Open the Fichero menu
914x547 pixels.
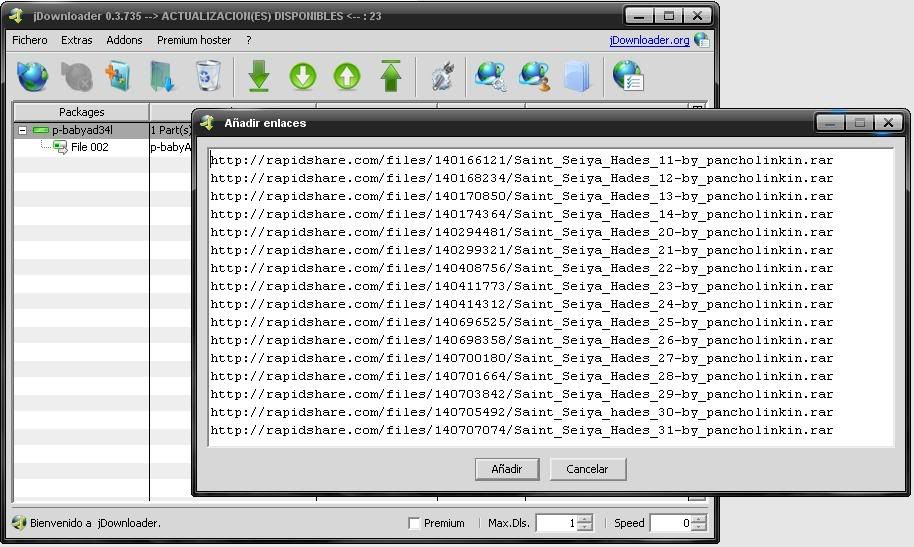click(30, 40)
